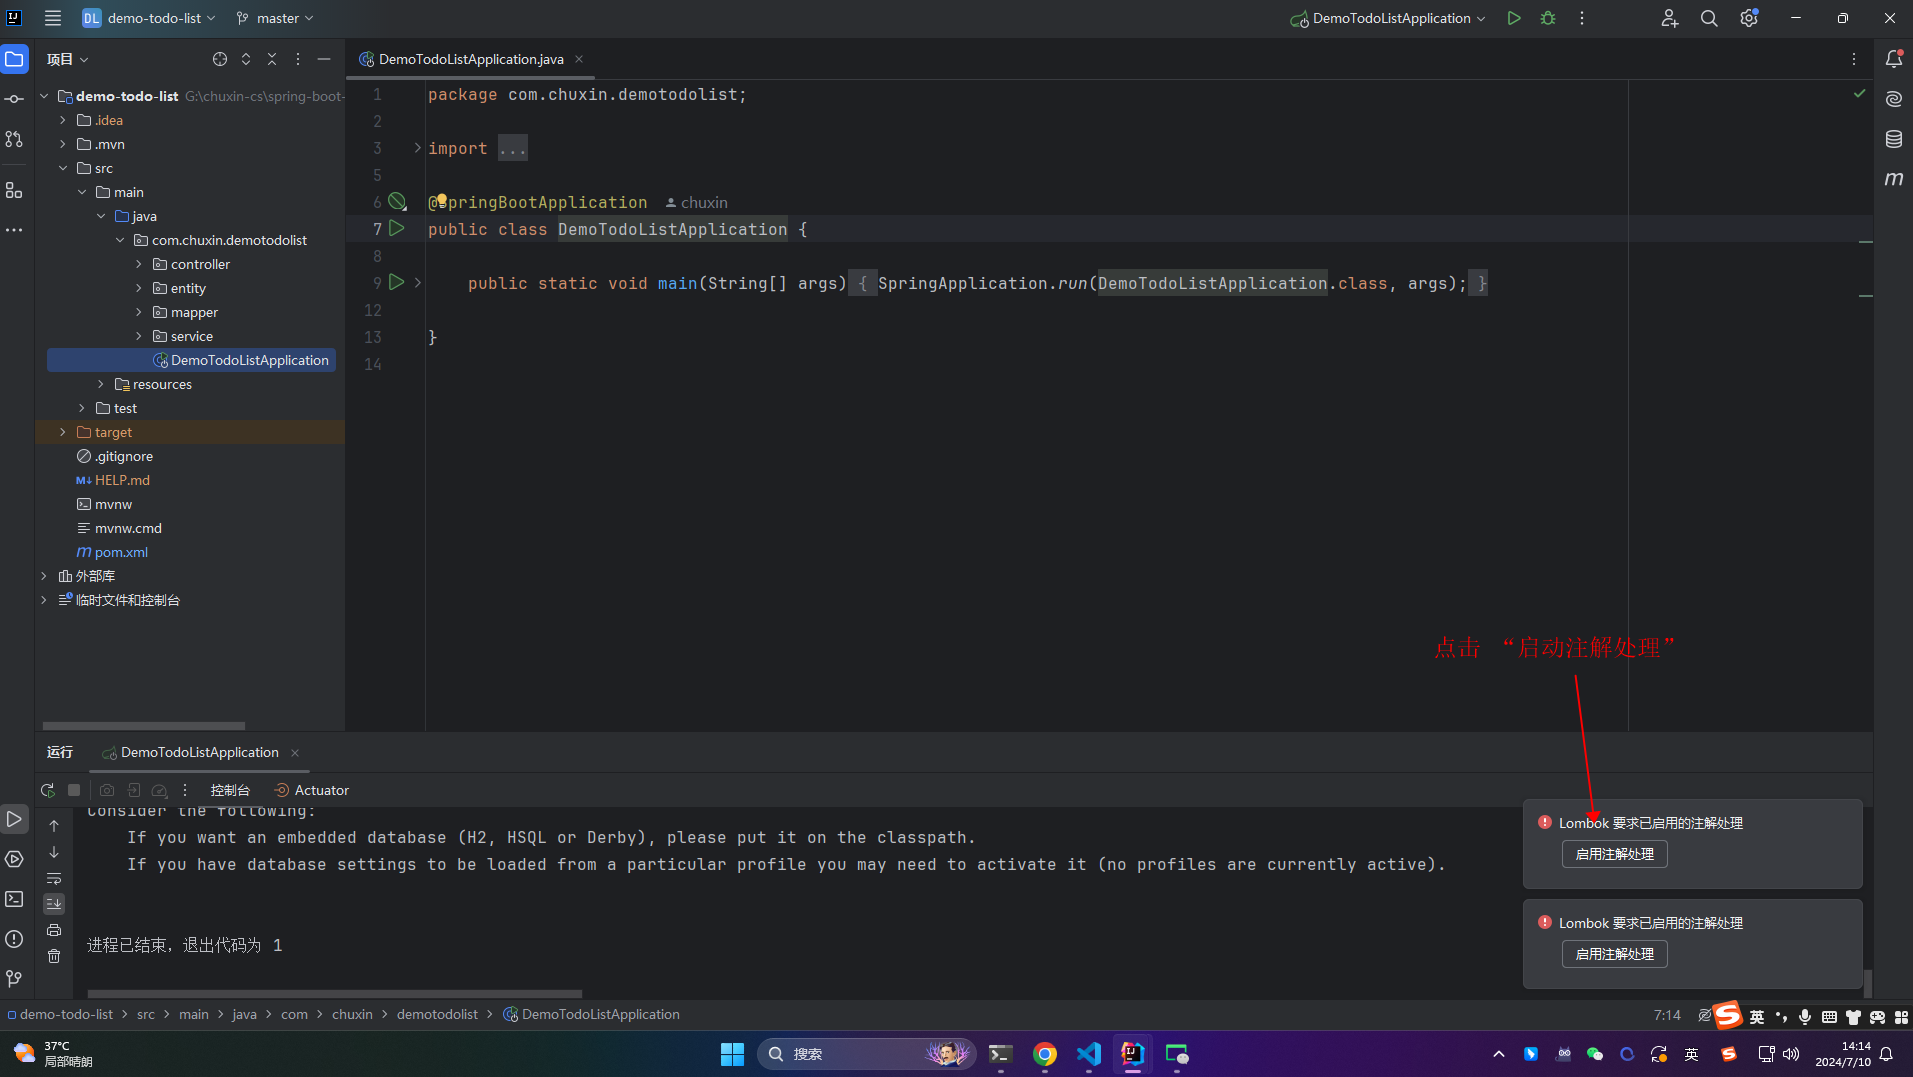Open Windows Start menu
This screenshot has width=1913, height=1077.
pos(732,1054)
